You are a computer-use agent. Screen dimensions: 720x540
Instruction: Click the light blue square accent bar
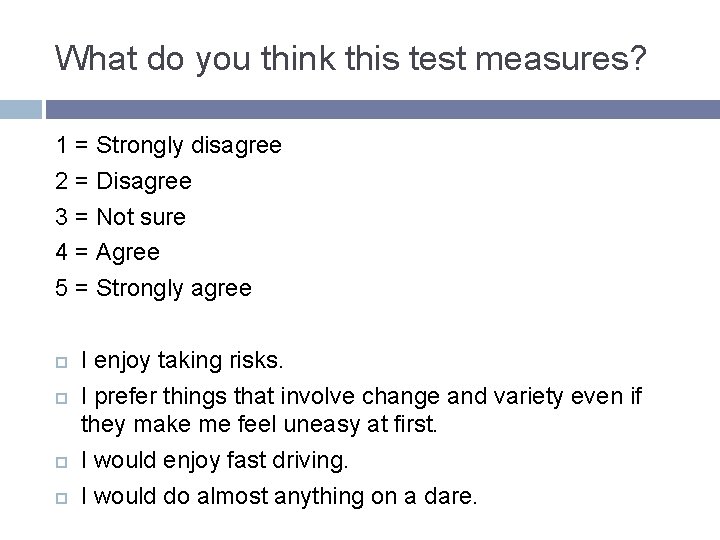click(x=21, y=110)
